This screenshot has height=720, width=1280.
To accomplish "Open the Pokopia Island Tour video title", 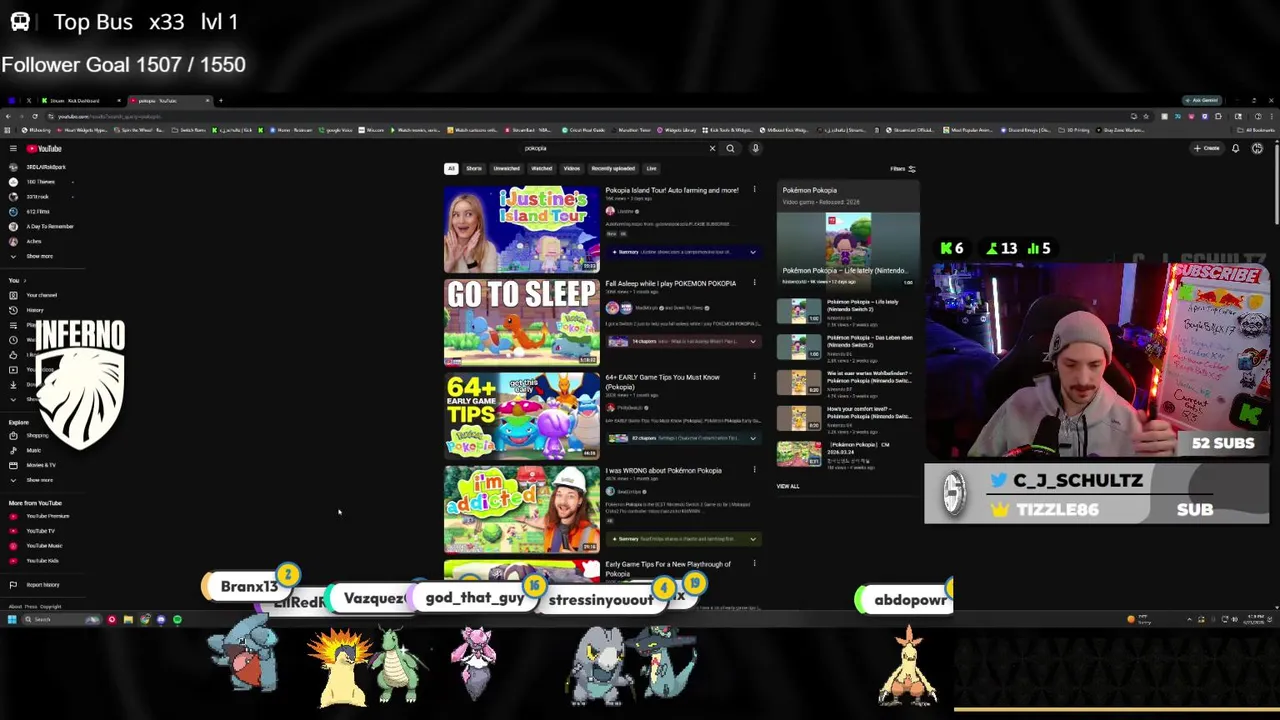I will coord(672,190).
